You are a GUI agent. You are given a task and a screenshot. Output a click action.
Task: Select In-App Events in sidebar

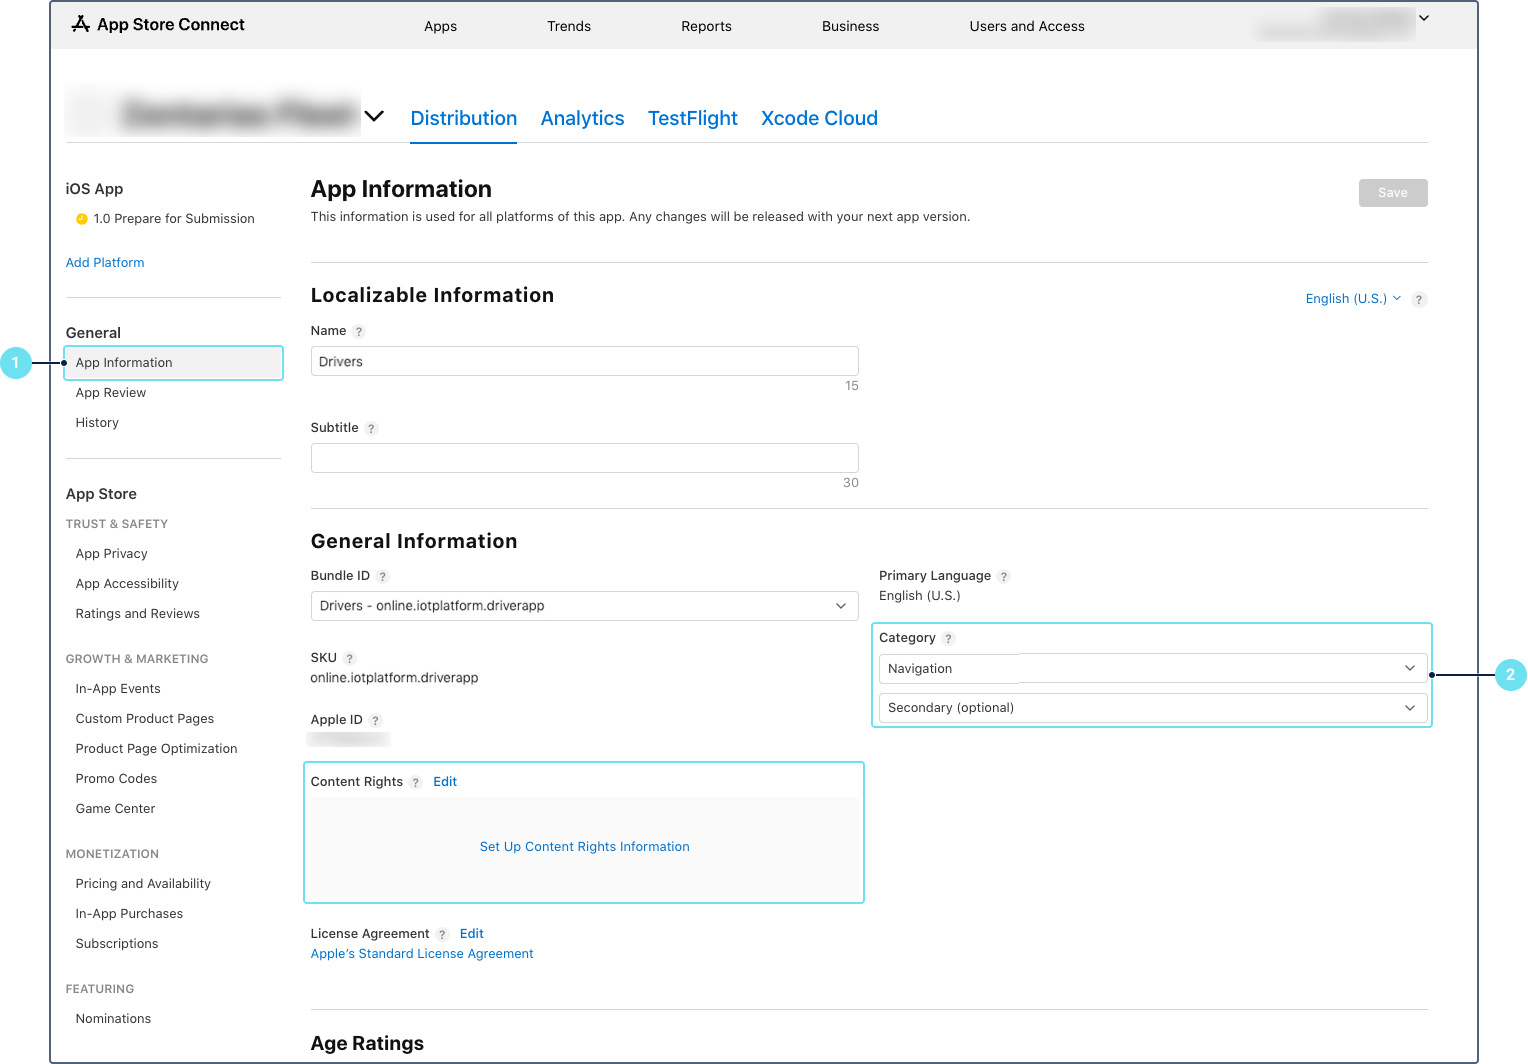[x=118, y=689]
